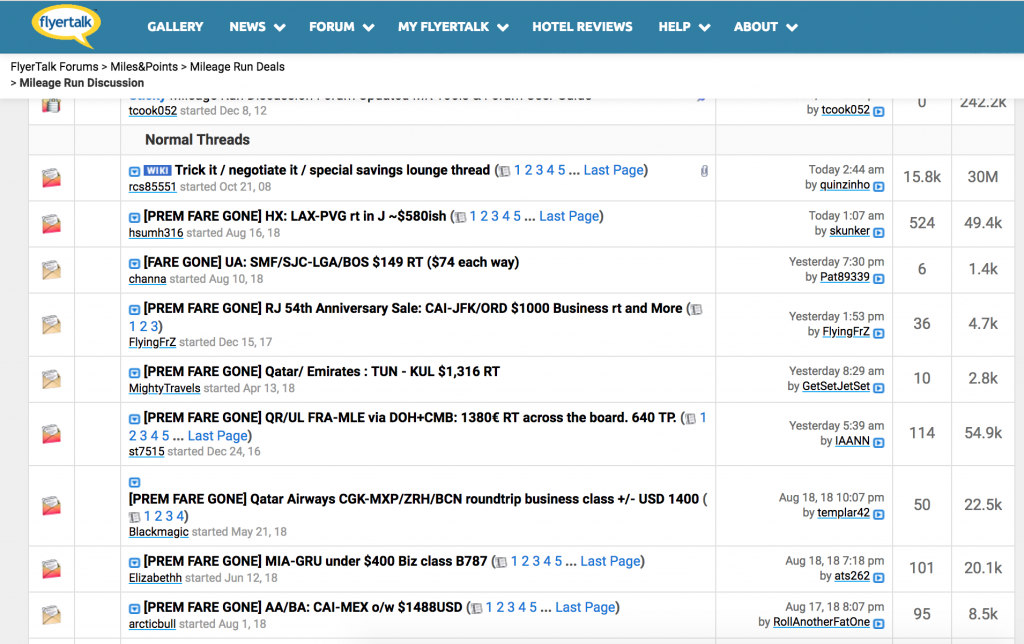1024x644 pixels.
Task: Open page 3 of RJ 54th Anniversary thread
Action: pos(154,326)
